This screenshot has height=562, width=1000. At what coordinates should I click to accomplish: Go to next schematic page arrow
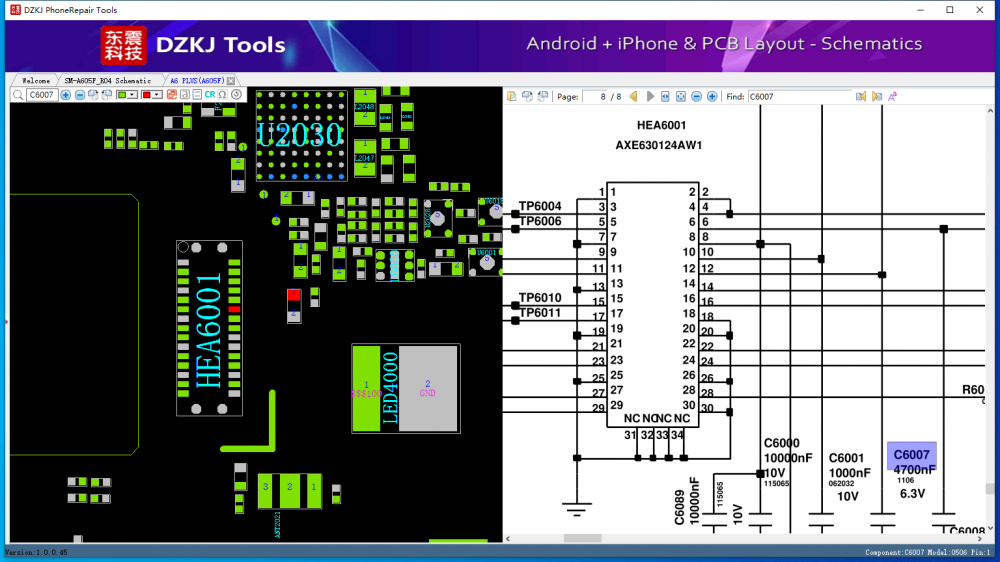point(650,97)
